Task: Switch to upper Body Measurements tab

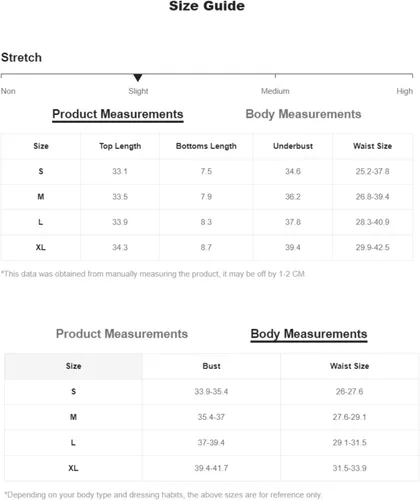Action: [303, 114]
